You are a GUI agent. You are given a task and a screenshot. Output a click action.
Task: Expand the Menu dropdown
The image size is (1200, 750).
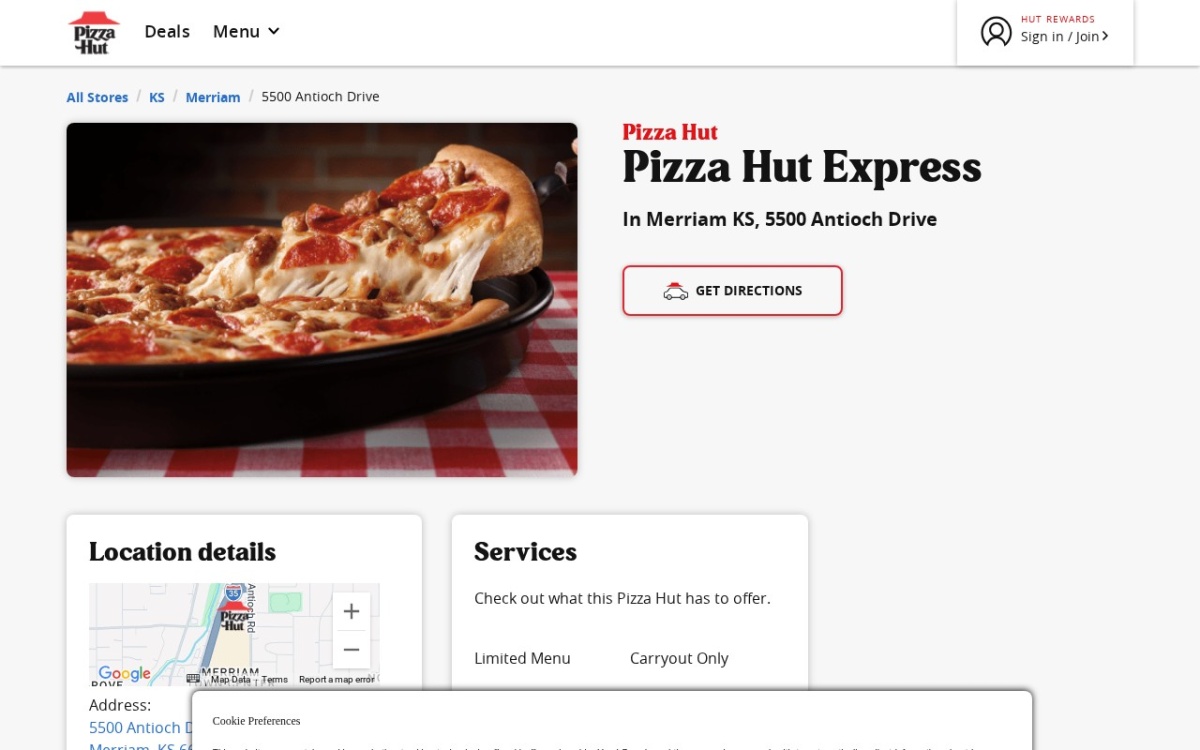click(246, 32)
